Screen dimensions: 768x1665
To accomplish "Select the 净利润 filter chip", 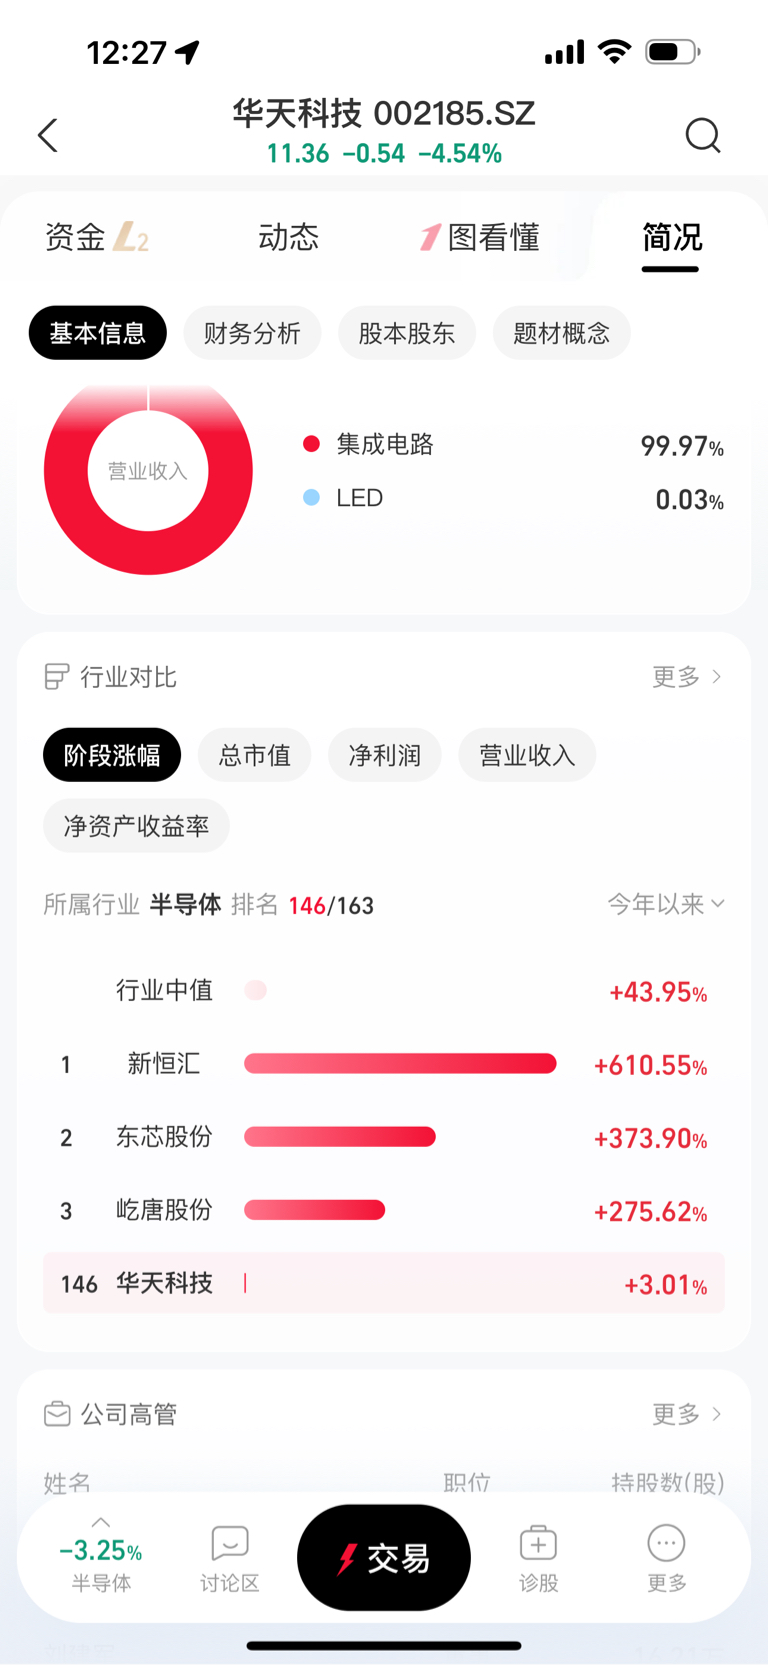I will click(x=385, y=755).
